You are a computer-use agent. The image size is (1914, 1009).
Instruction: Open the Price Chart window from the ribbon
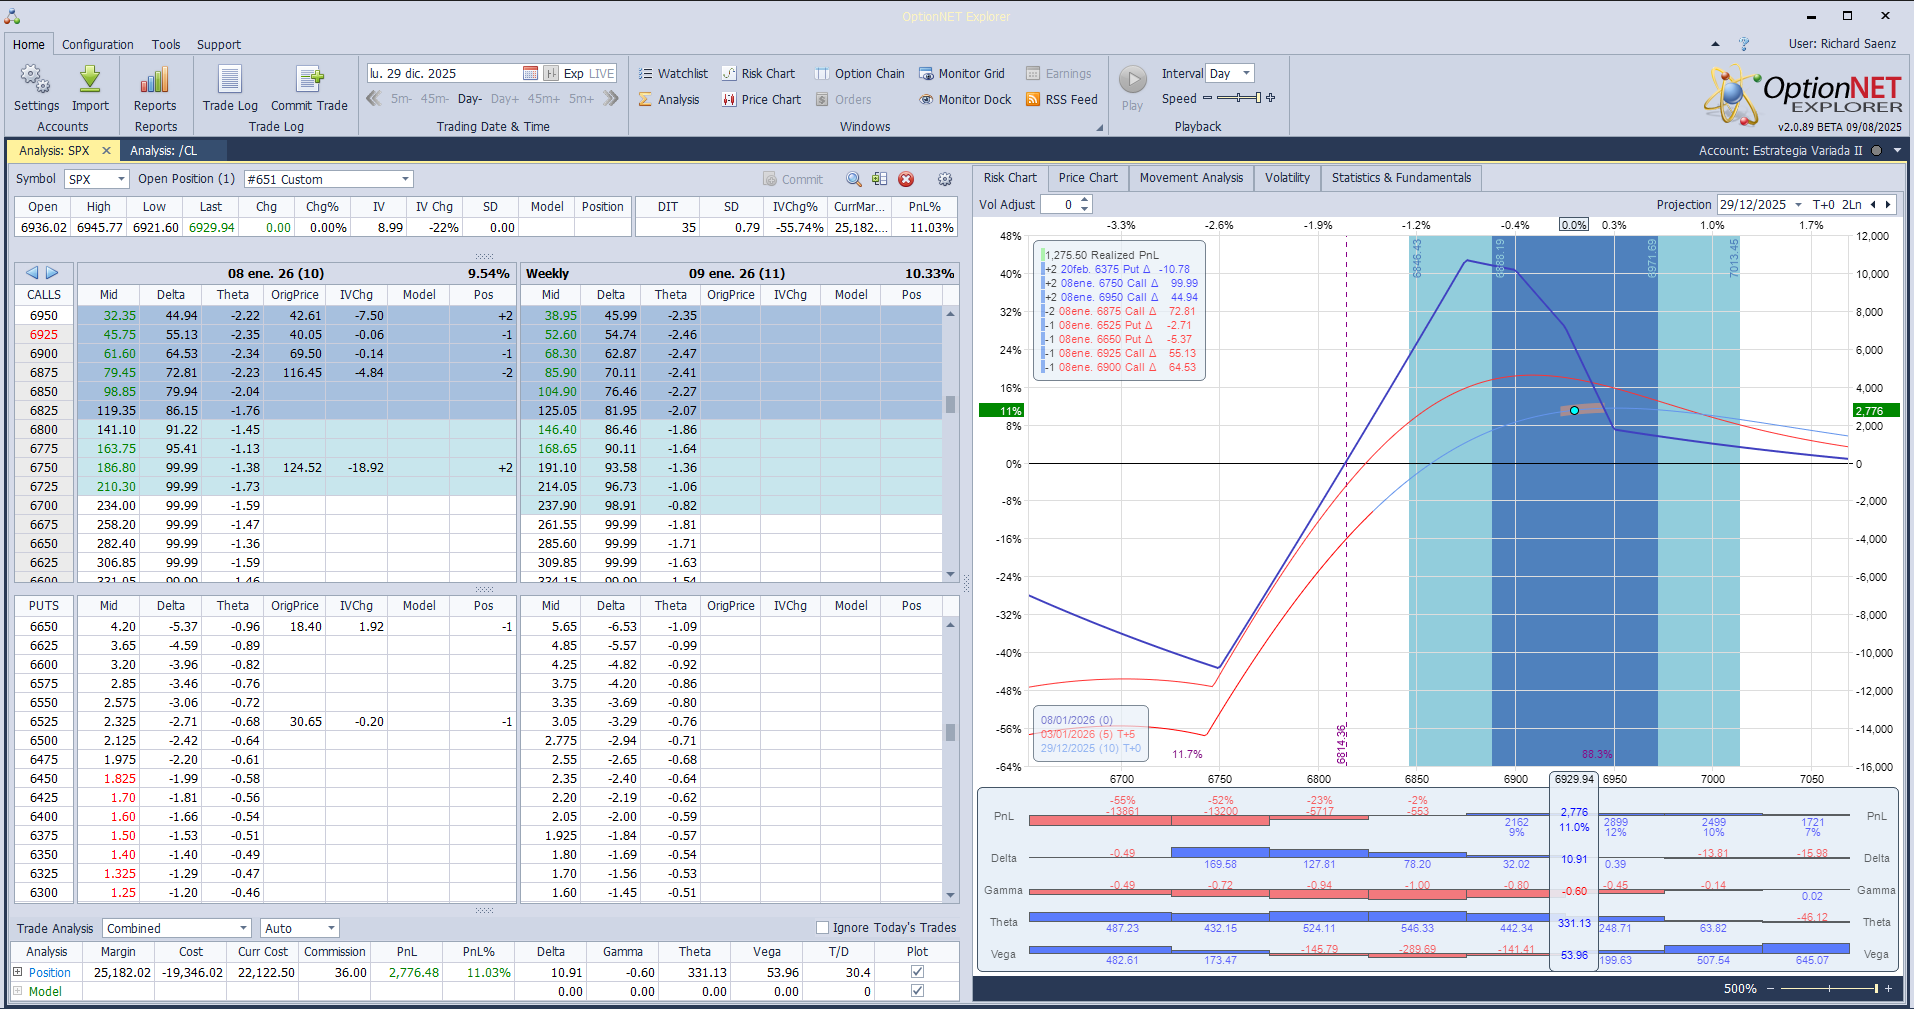pyautogui.click(x=761, y=99)
